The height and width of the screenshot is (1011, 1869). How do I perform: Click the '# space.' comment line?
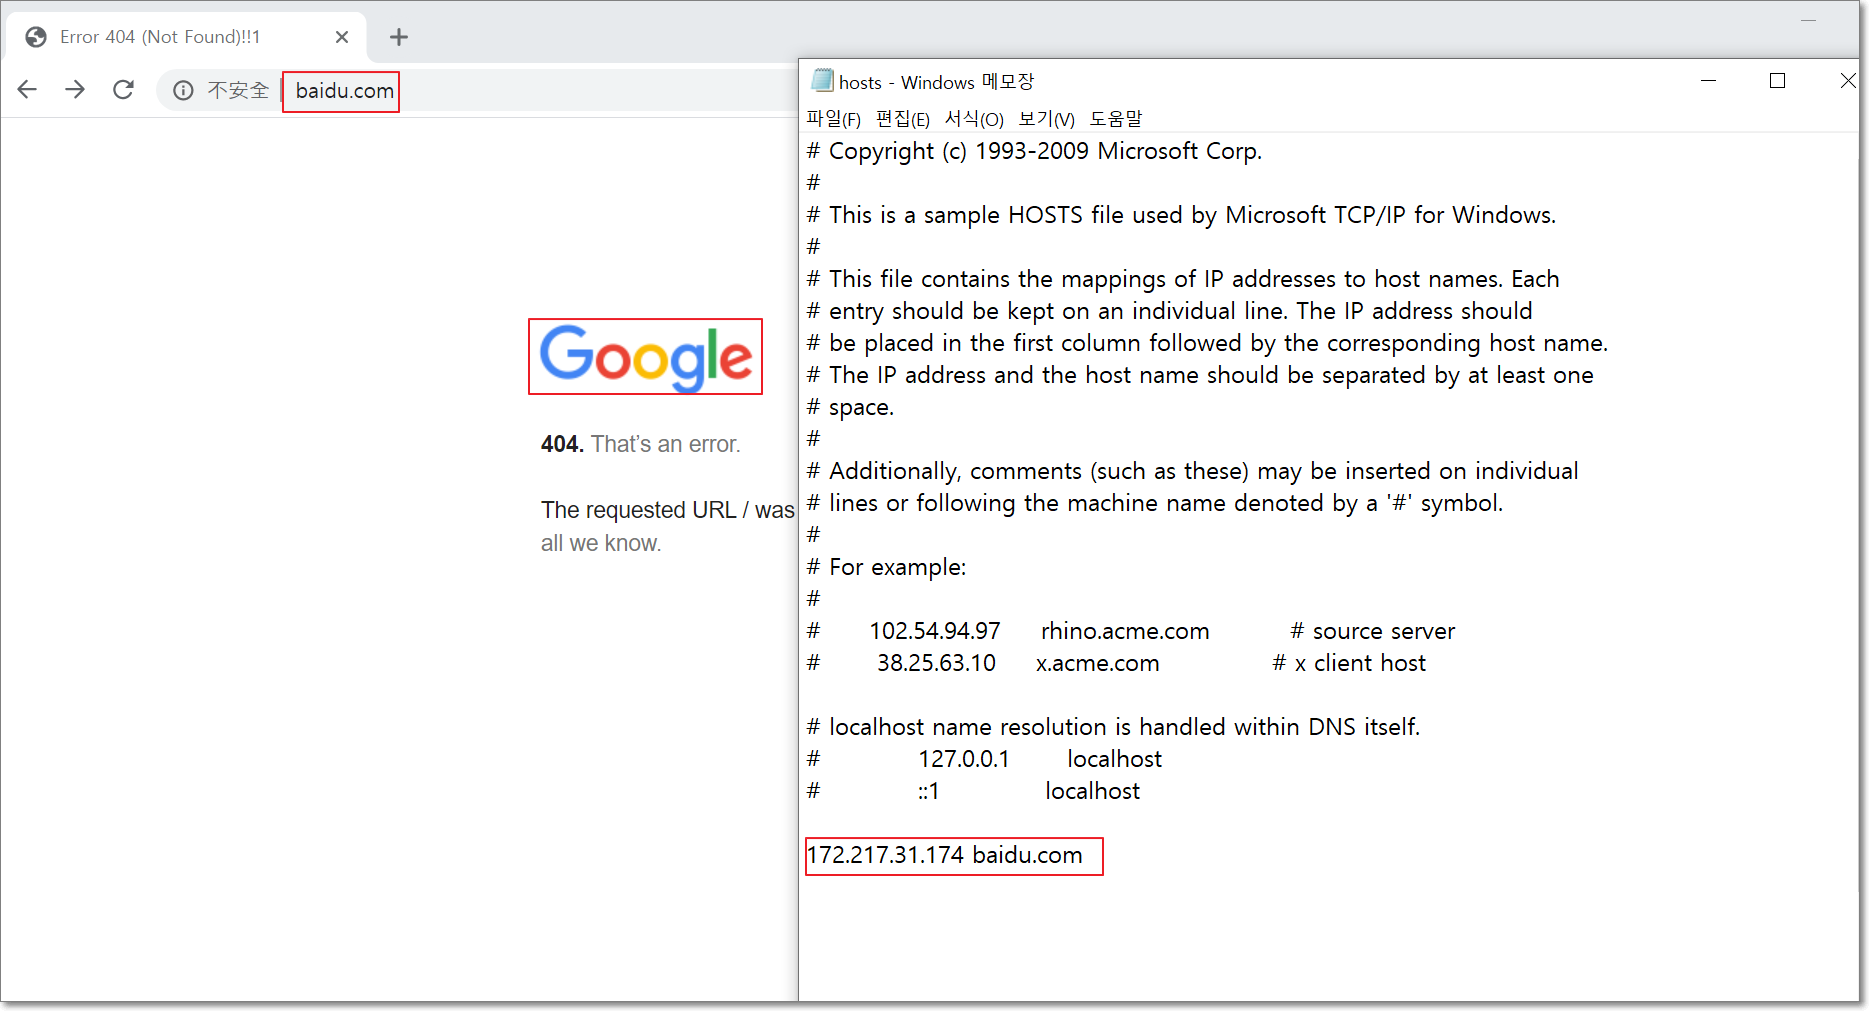coord(851,407)
